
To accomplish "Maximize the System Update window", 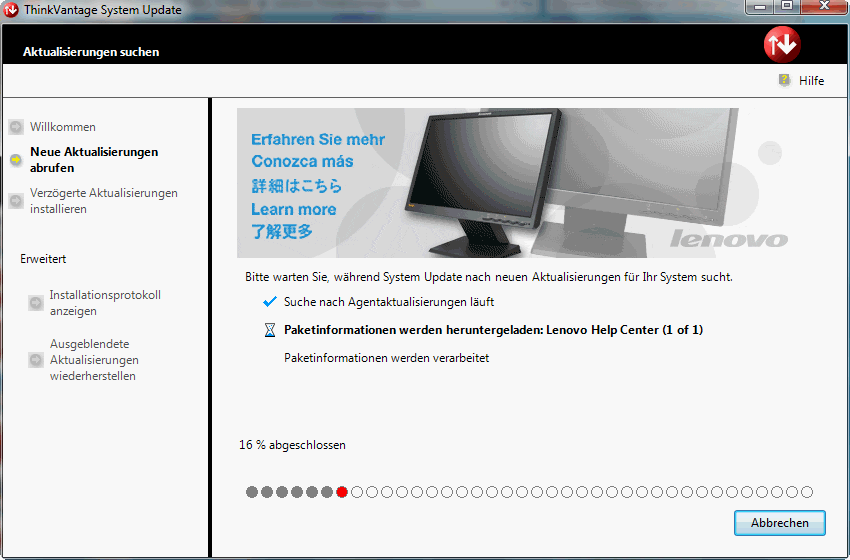I will pos(787,7).
